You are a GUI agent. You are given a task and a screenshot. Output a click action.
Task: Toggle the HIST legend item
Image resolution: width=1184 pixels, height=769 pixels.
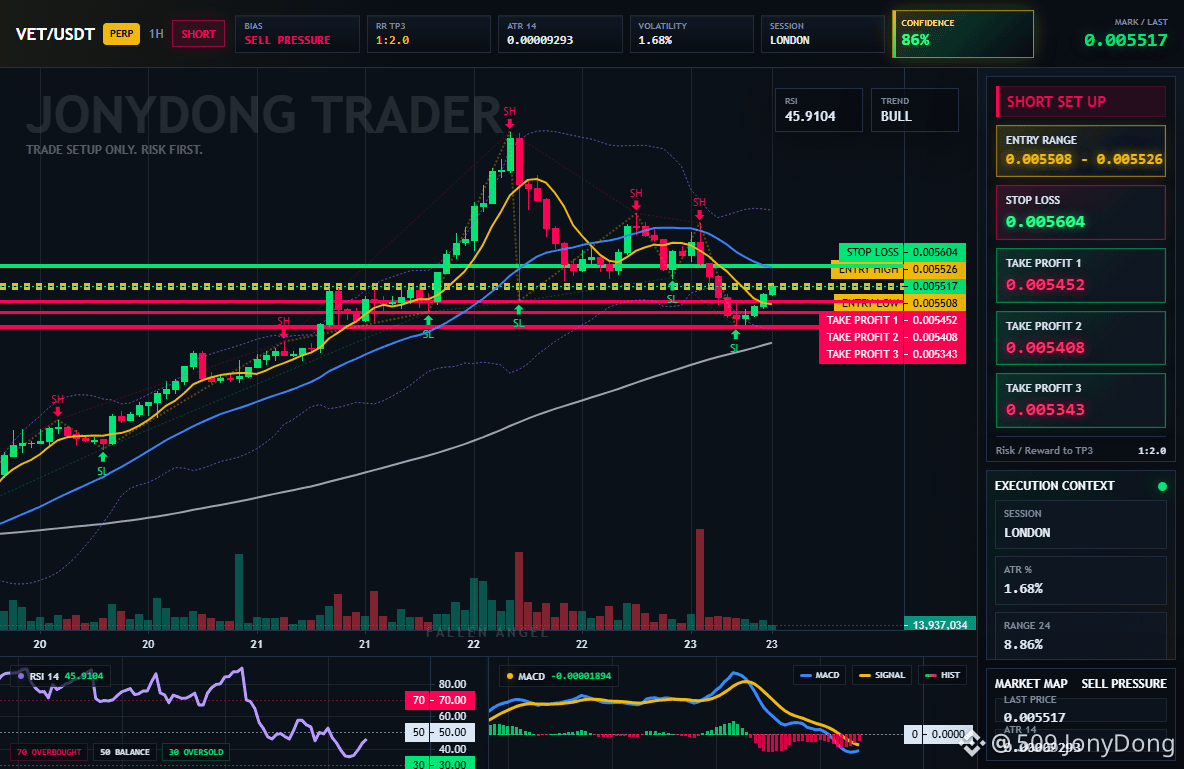pos(942,675)
